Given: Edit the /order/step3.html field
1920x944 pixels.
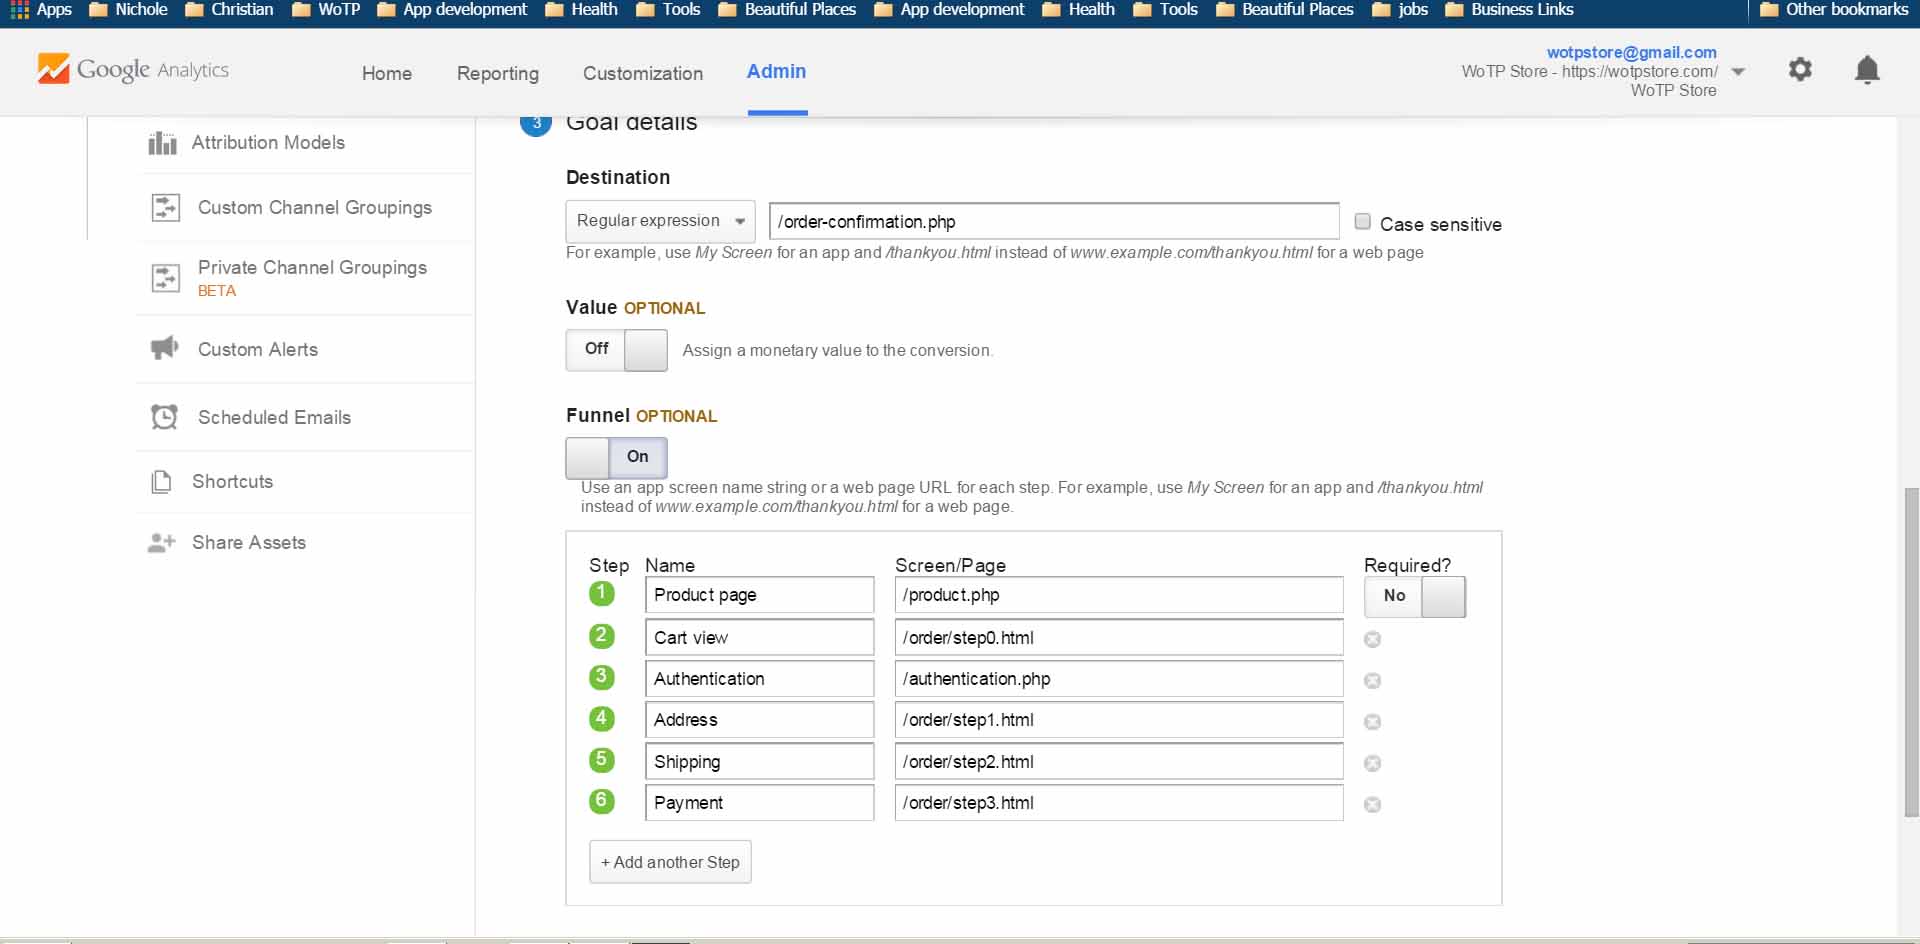Looking at the screenshot, I should pyautogui.click(x=1119, y=803).
